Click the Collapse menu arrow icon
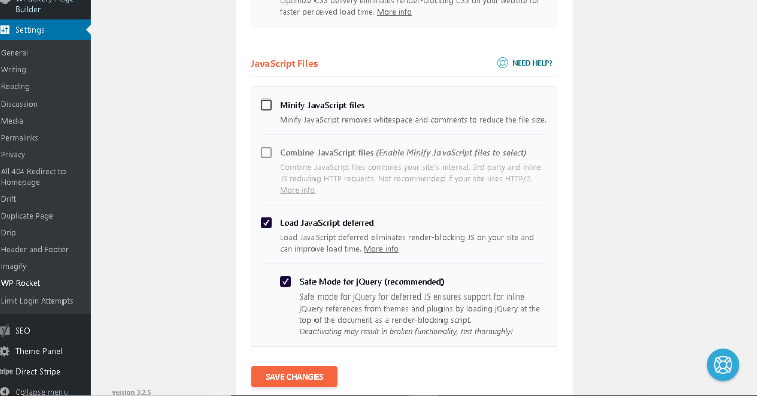757x396 pixels. click(5, 392)
